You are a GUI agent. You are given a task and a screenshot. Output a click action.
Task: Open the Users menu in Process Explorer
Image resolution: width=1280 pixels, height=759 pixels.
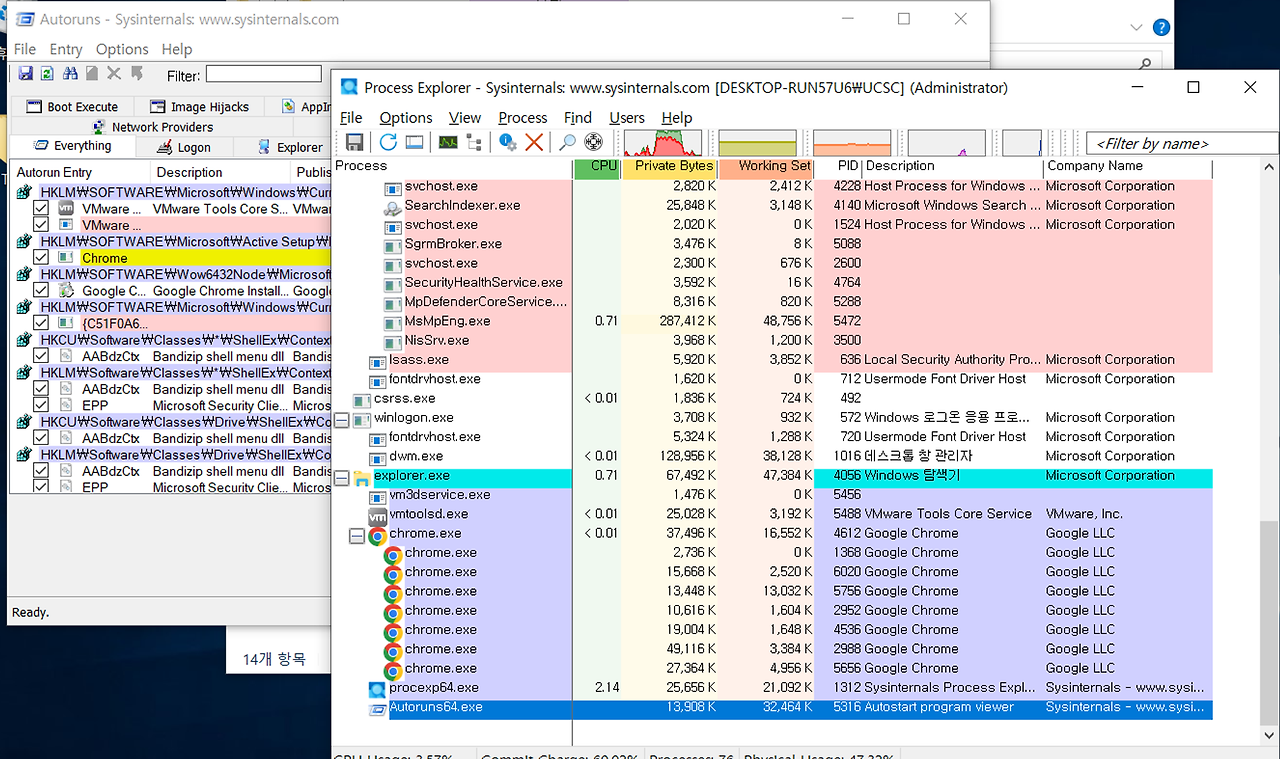(x=627, y=117)
